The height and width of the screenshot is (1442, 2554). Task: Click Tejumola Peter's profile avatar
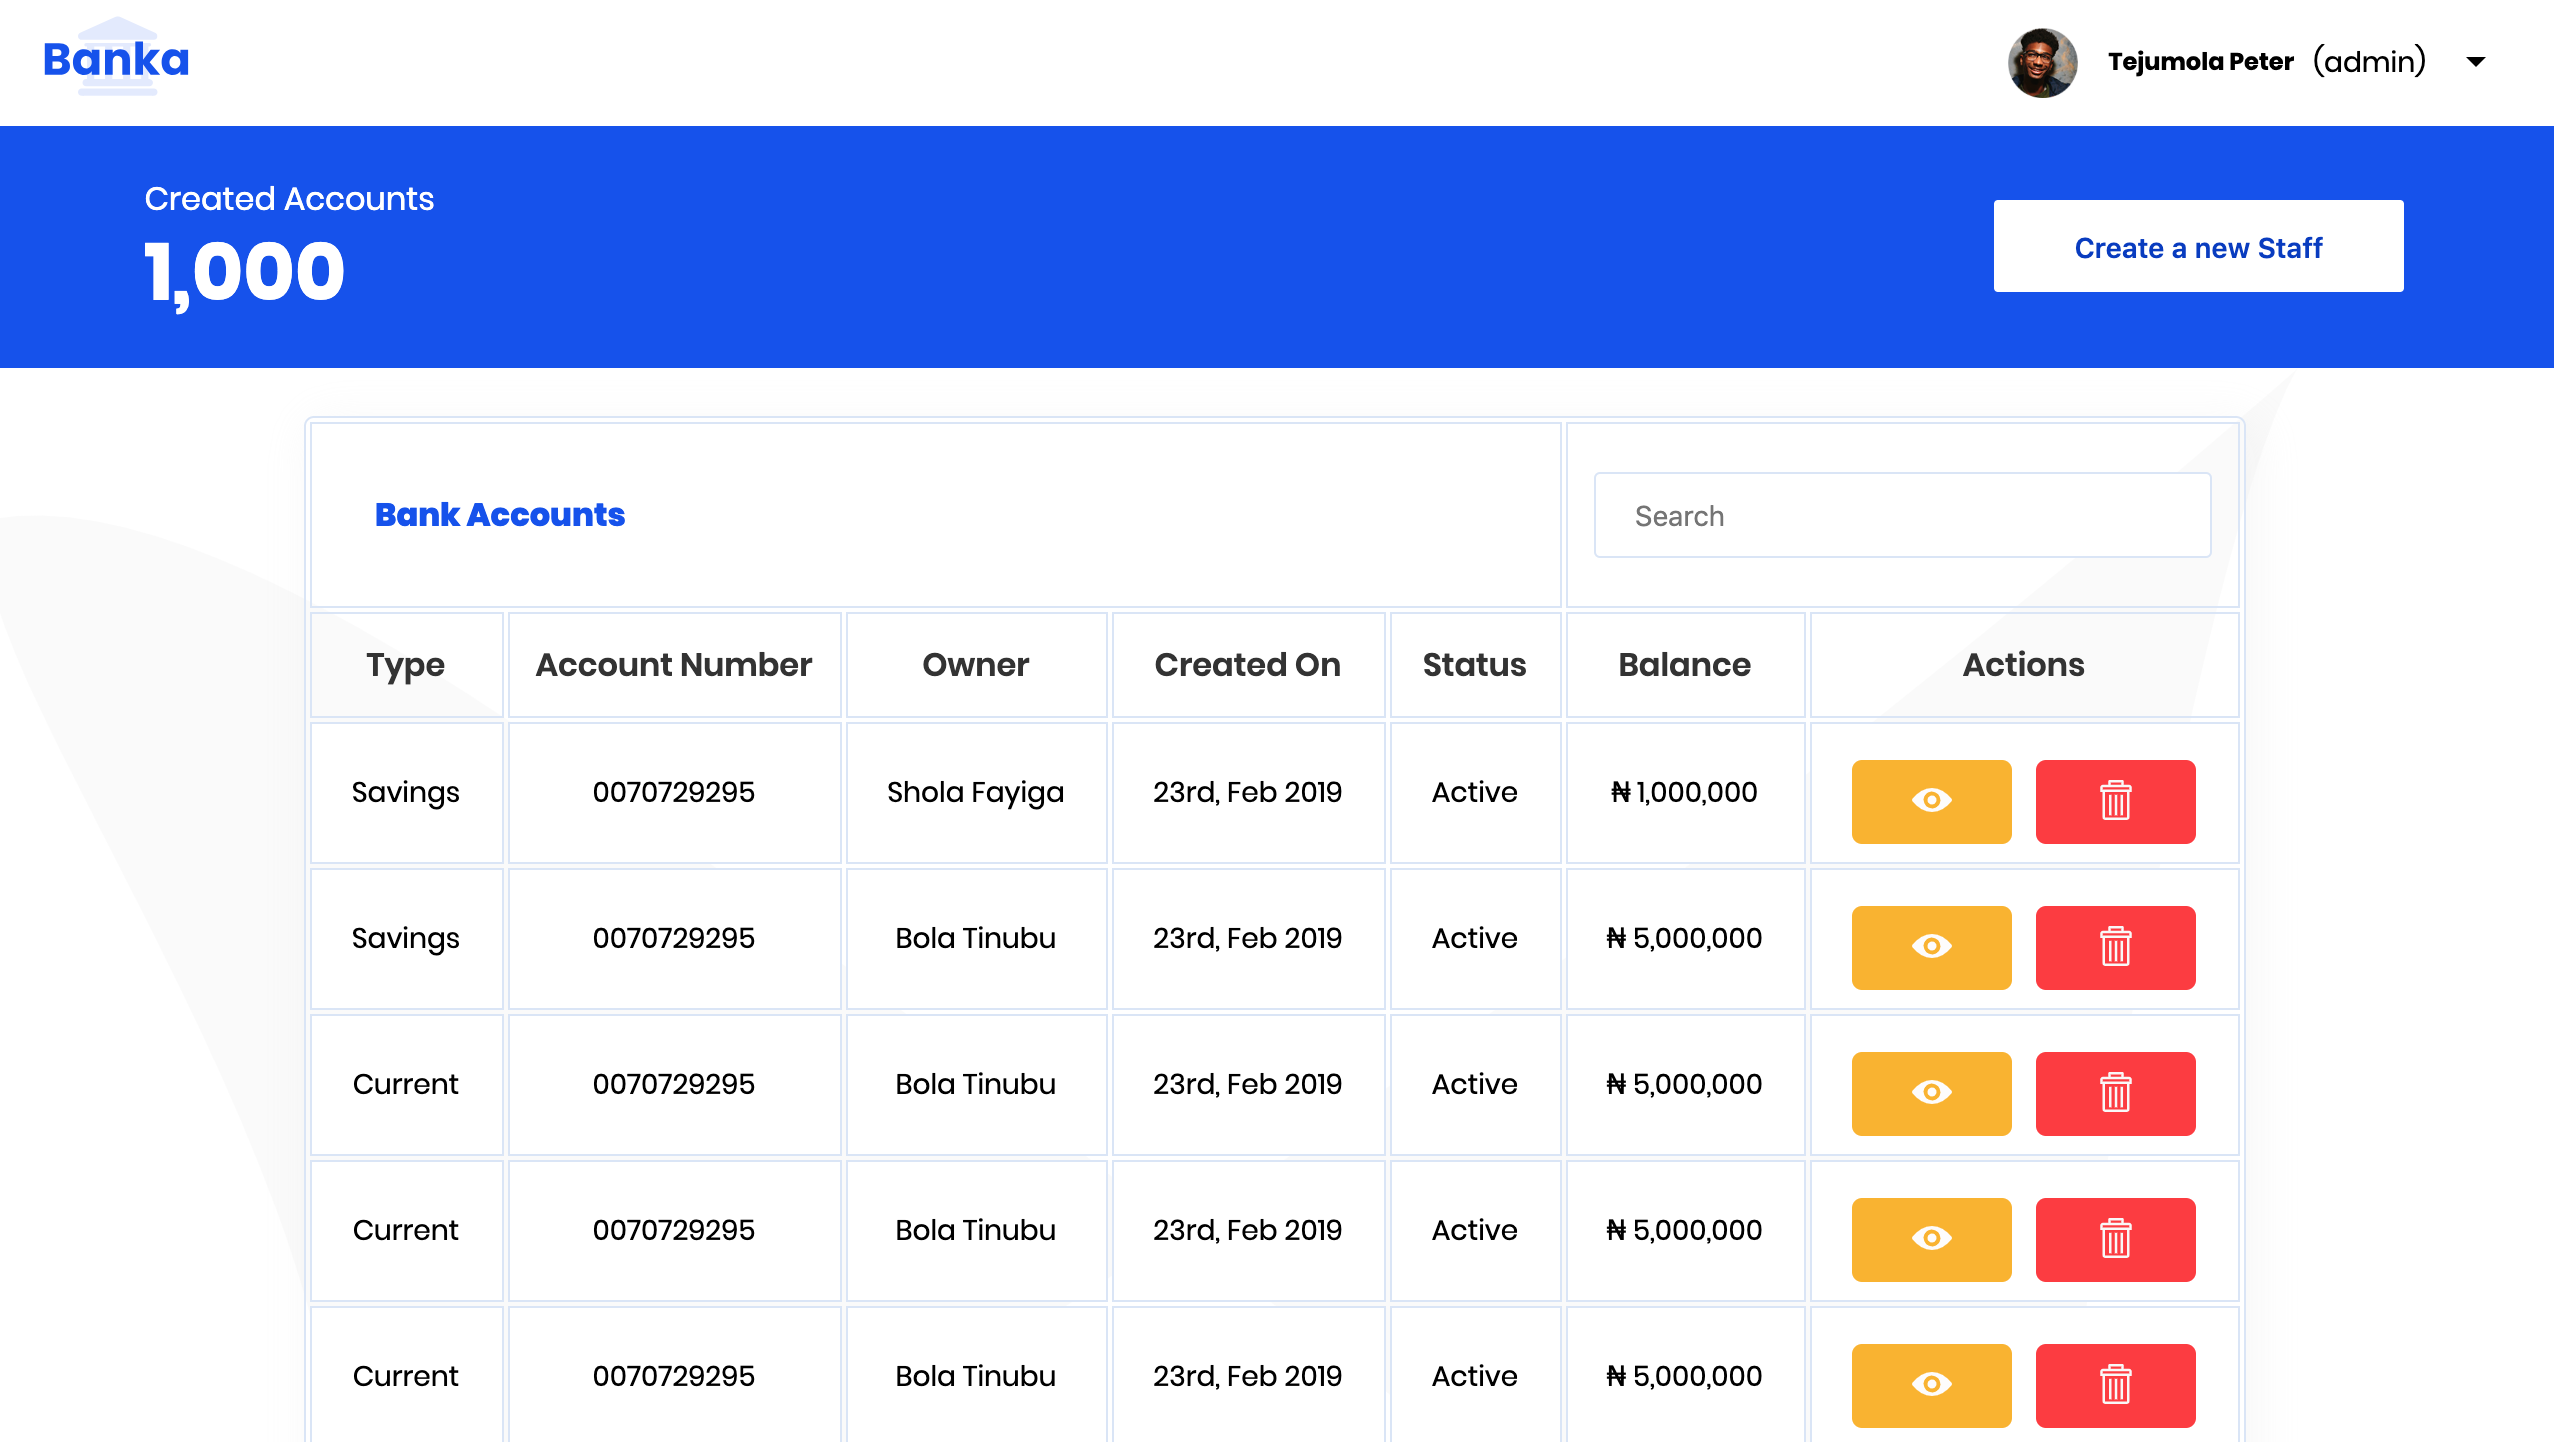[x=2042, y=62]
